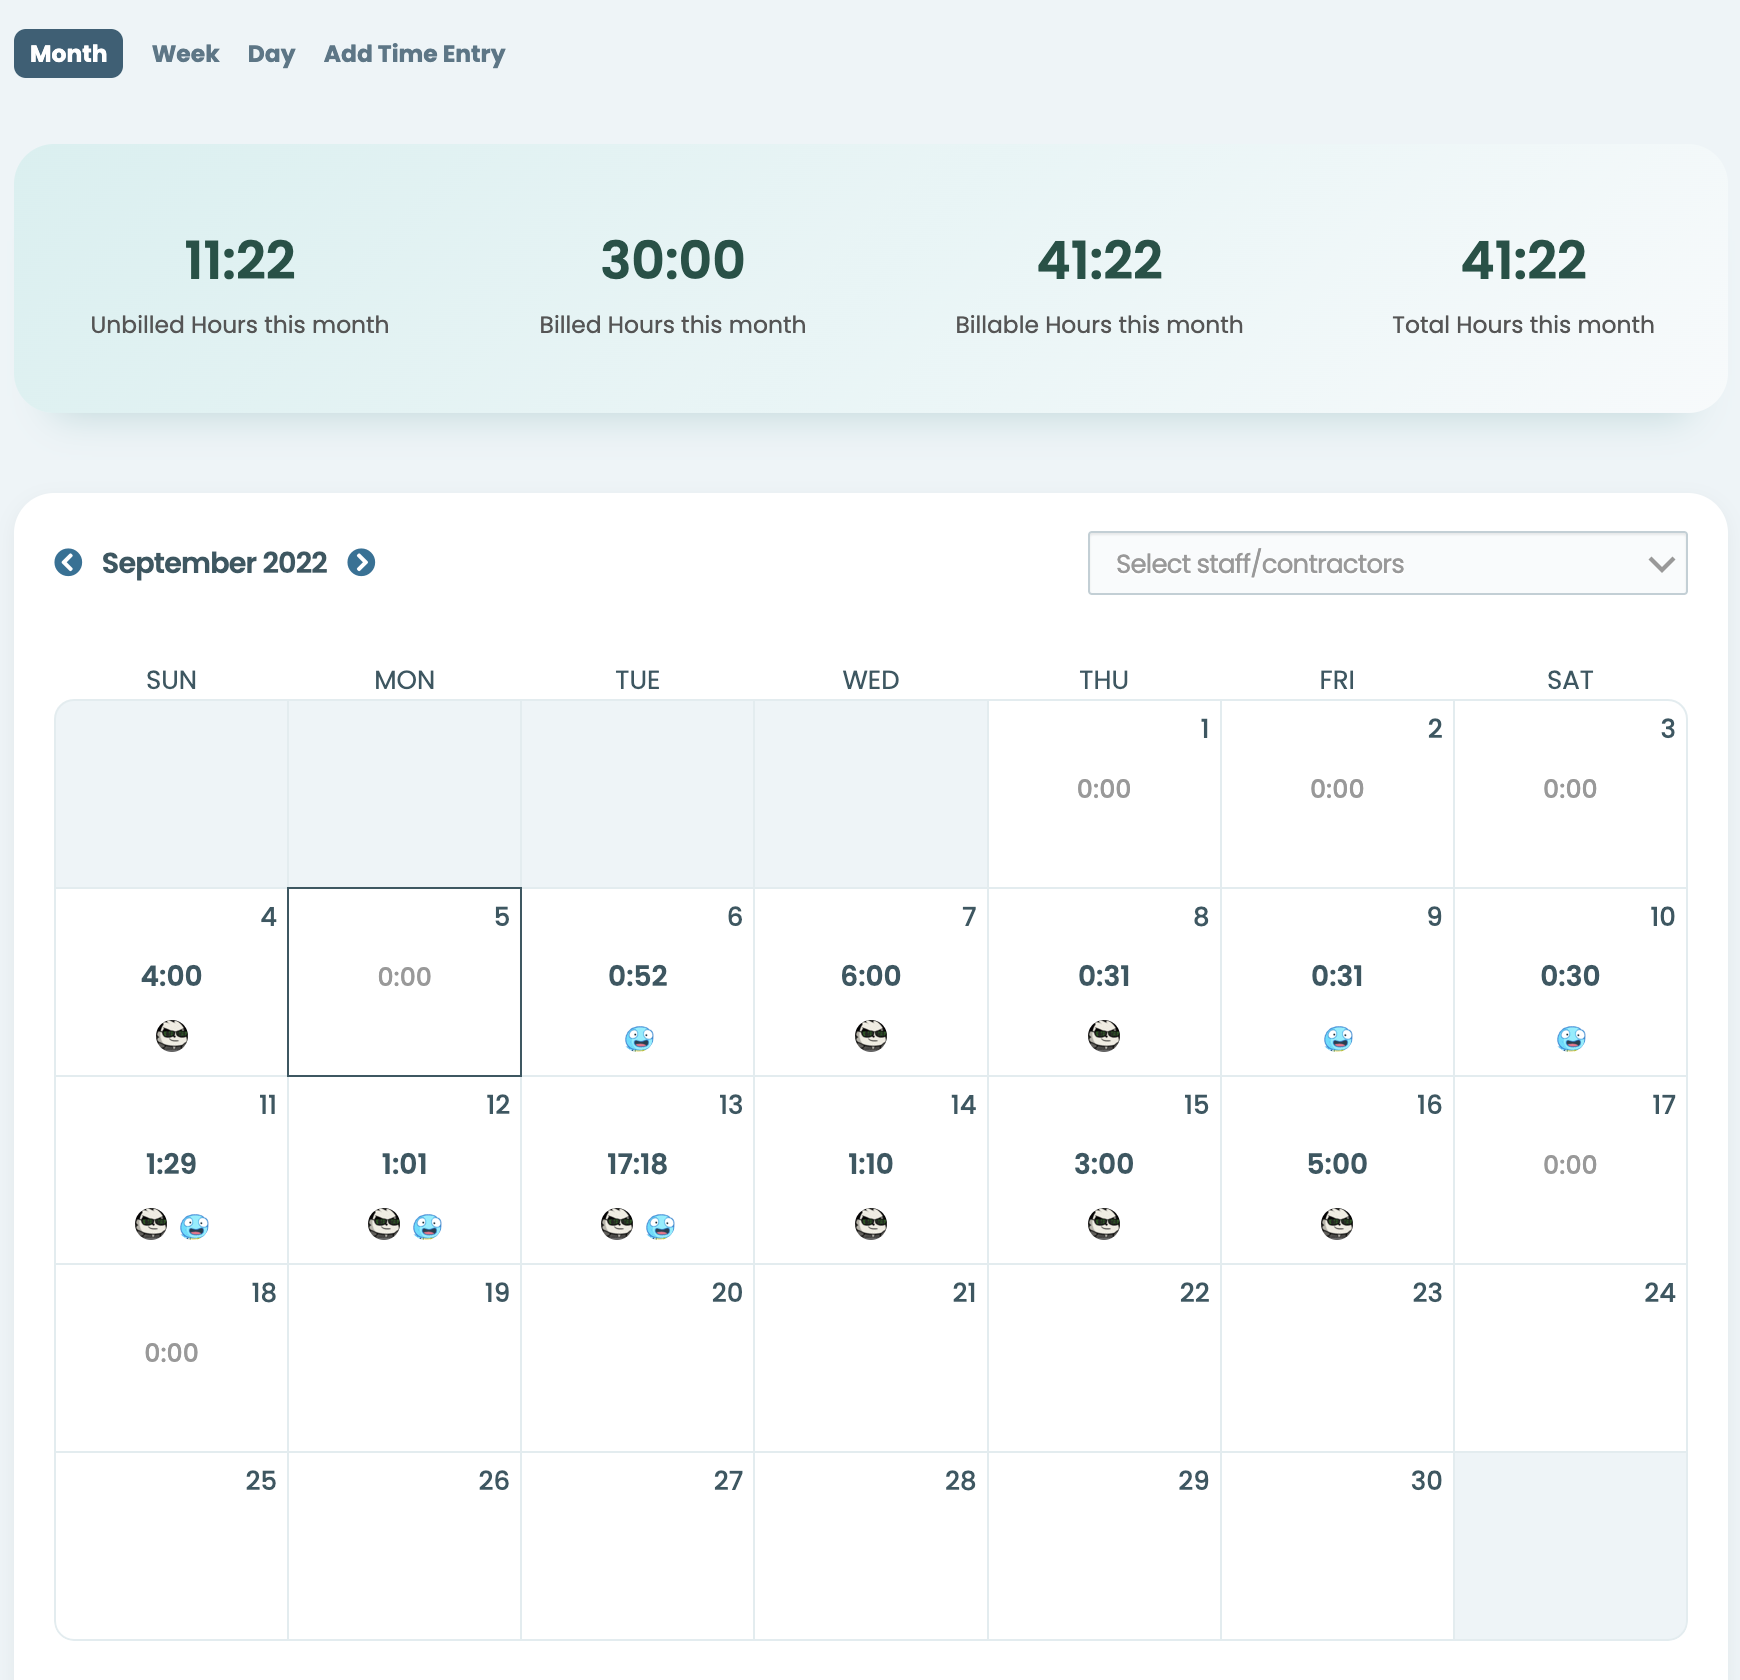Open the 17:18 entry on September 13
This screenshot has width=1740, height=1680.
tap(637, 1163)
